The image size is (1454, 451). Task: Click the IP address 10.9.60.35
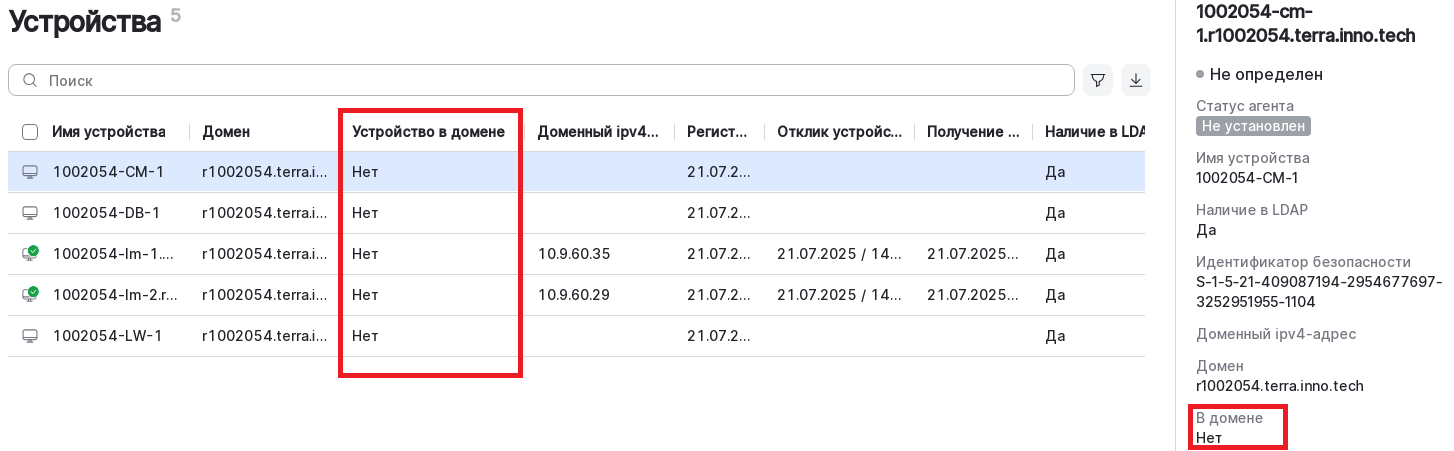click(x=573, y=254)
